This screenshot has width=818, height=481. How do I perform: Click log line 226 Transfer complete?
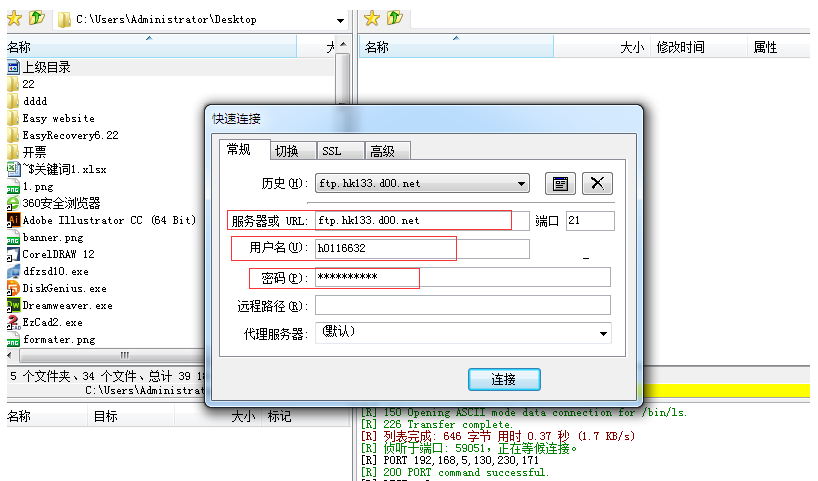point(437,425)
